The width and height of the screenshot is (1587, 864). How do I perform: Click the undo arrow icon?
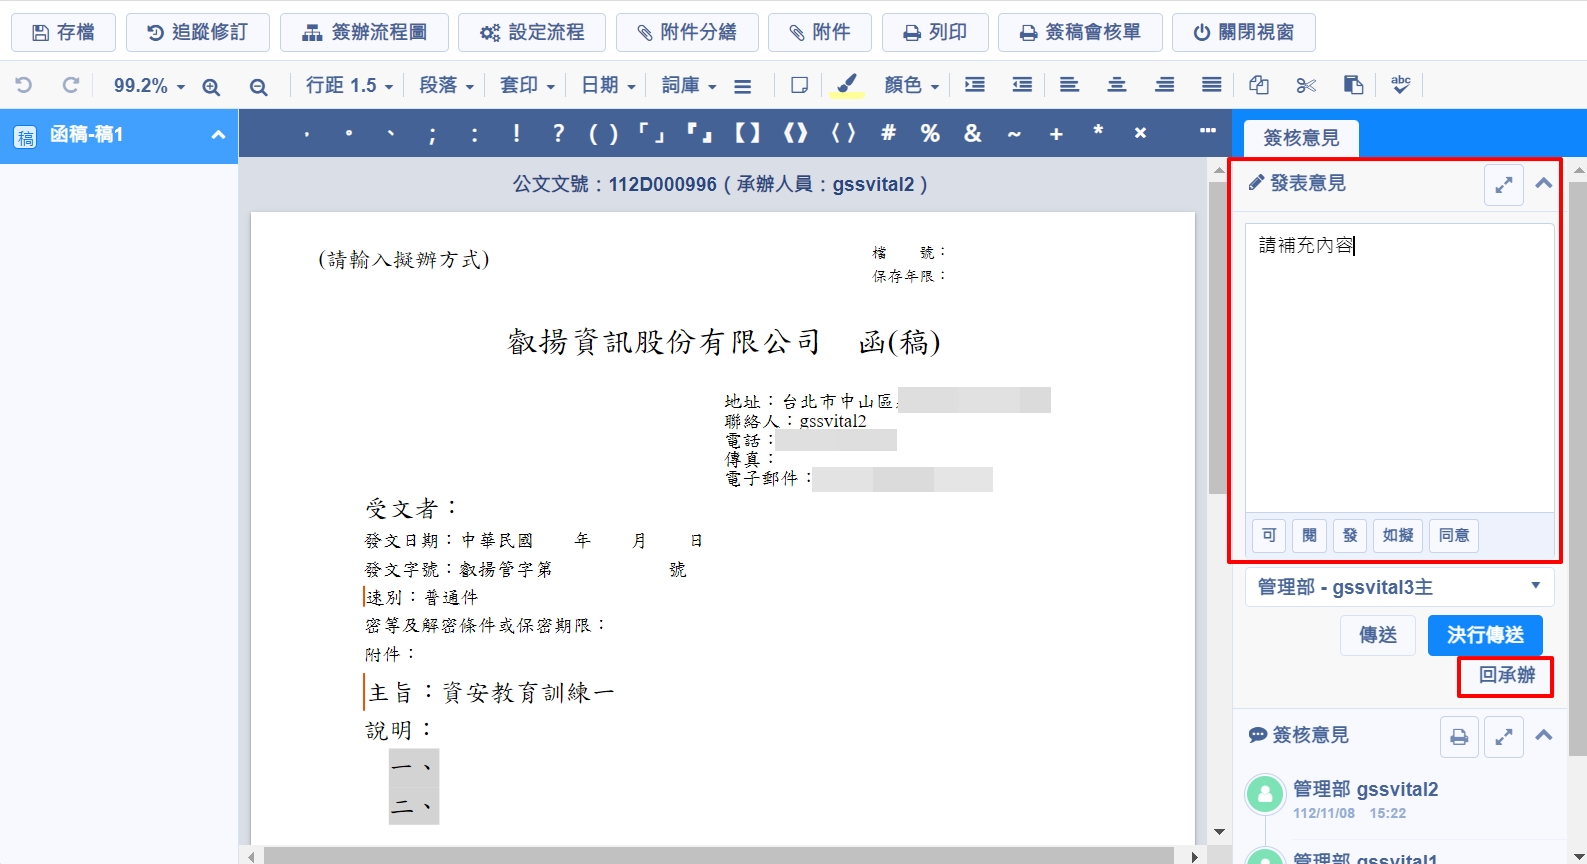(x=24, y=85)
